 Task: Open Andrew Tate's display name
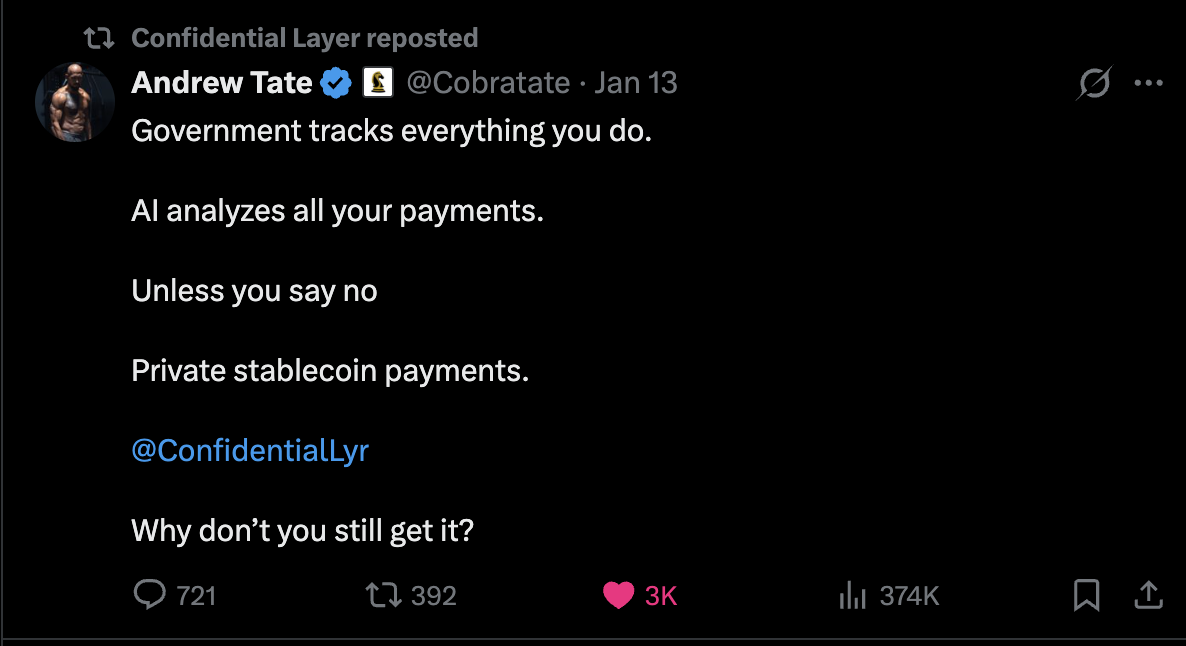(x=221, y=83)
